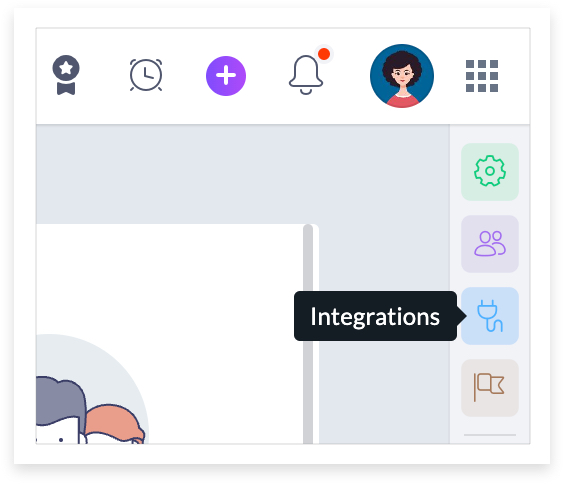Click the alarm clock reminders icon
Image resolution: width=564 pixels, height=484 pixels.
coord(146,75)
